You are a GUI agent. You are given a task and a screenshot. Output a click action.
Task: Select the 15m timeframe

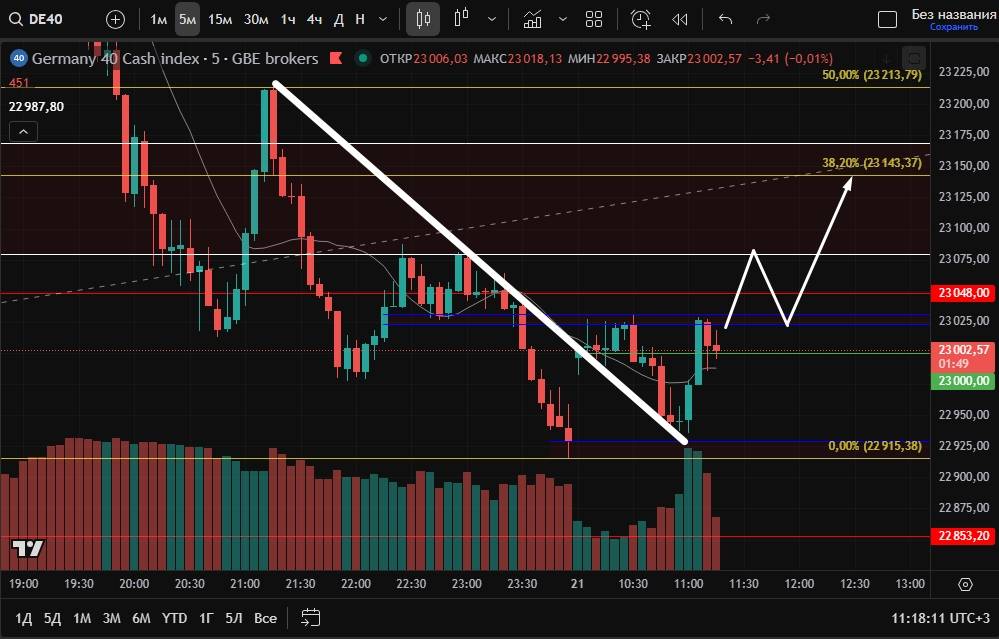pyautogui.click(x=220, y=19)
